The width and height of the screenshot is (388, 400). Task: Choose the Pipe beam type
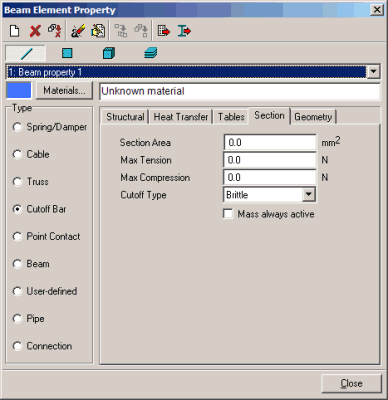pyautogui.click(x=17, y=319)
